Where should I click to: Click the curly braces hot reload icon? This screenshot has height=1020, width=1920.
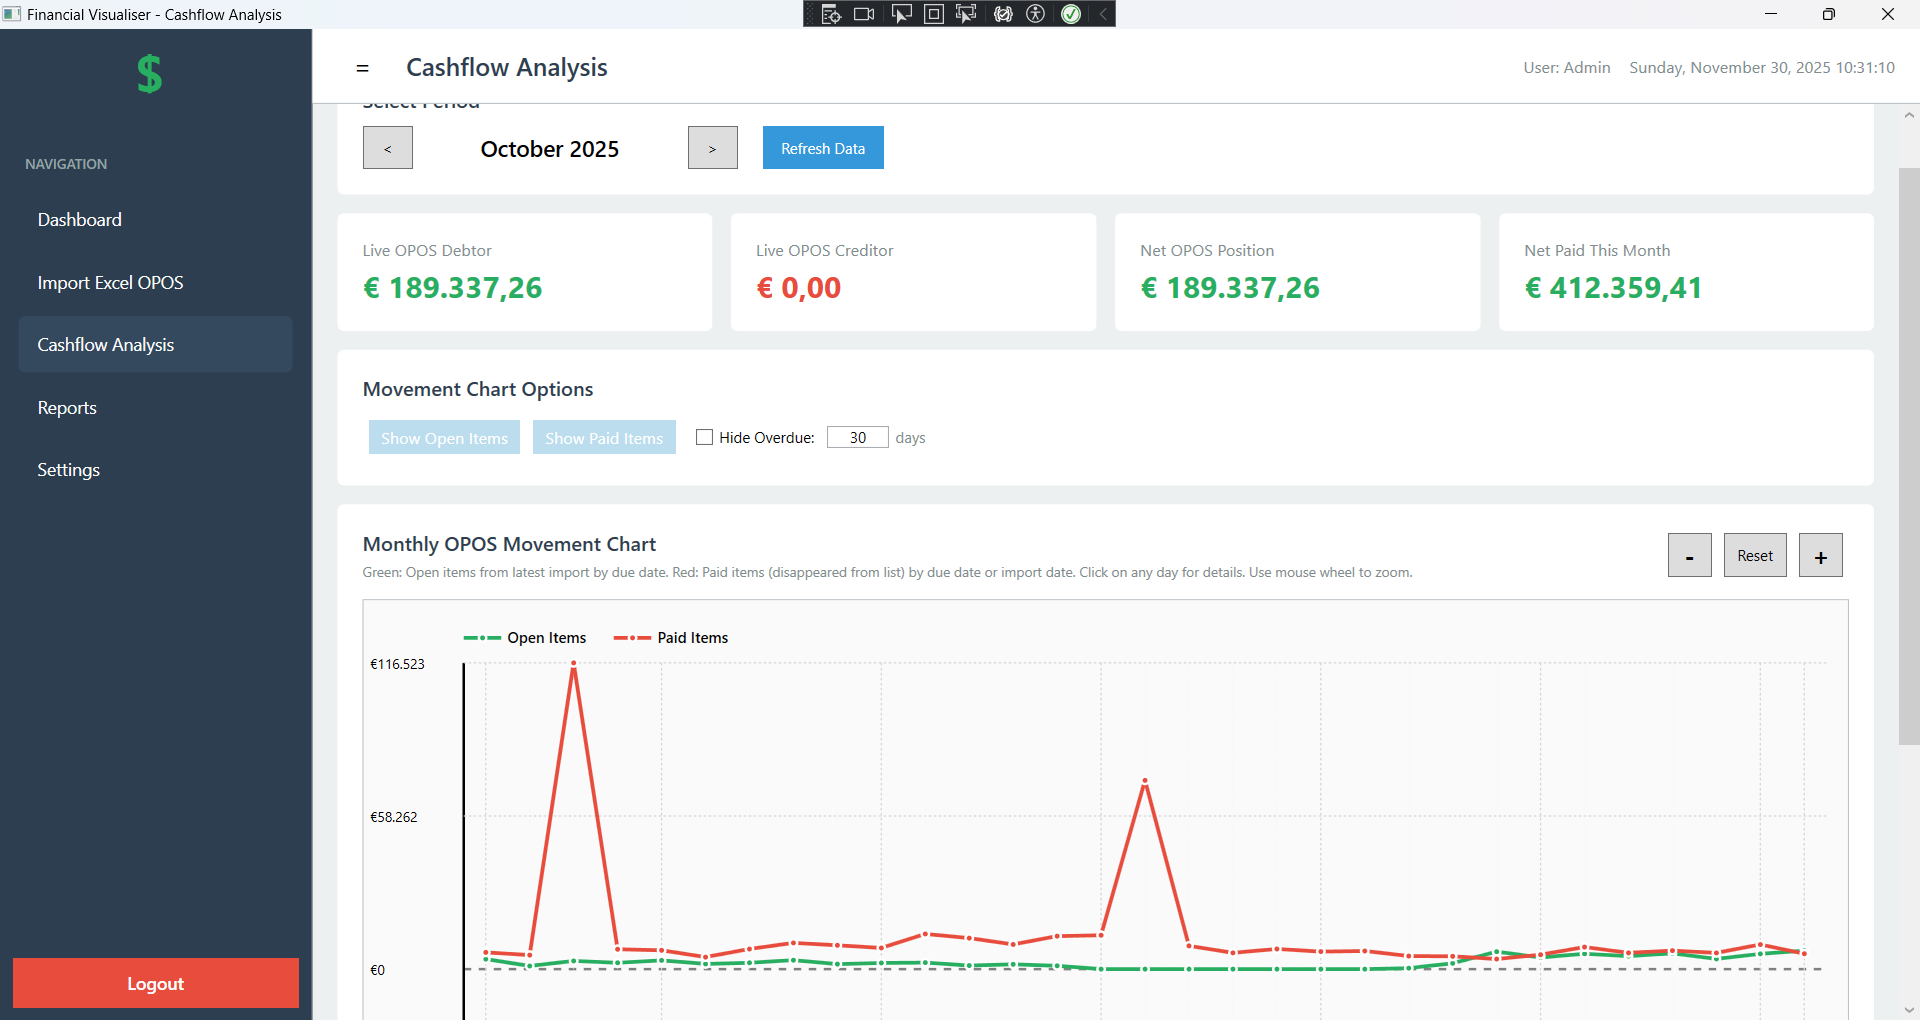point(1003,14)
